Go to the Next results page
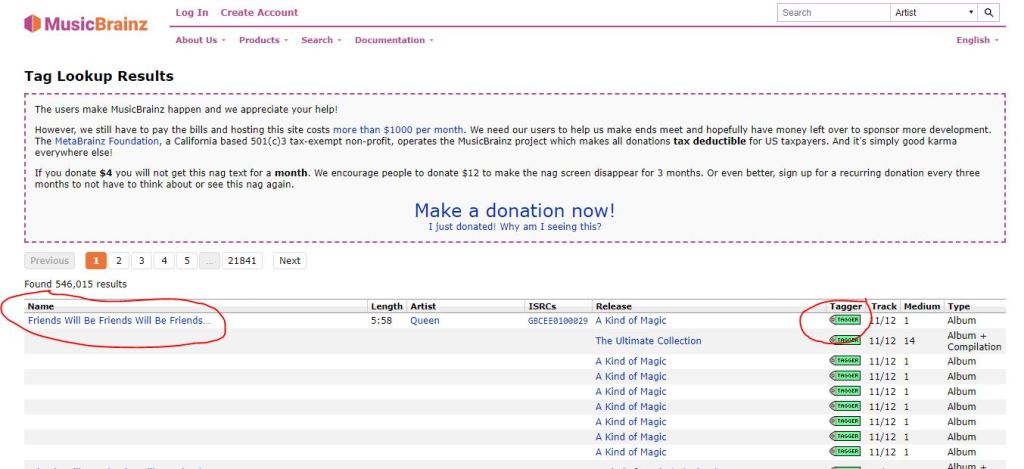Viewport: 1024px width, 469px height. 289,261
